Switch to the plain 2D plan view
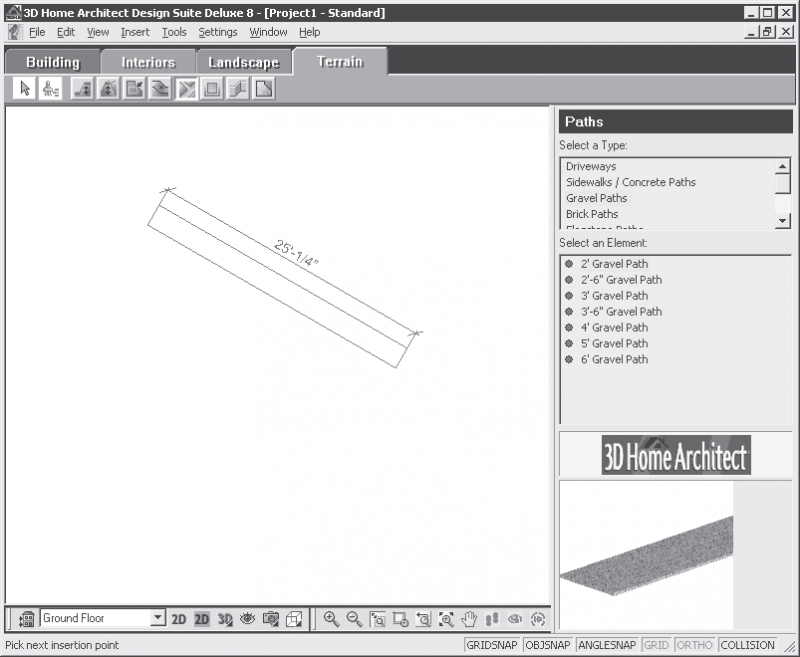Viewport: 800px width, 657px height. (178, 619)
